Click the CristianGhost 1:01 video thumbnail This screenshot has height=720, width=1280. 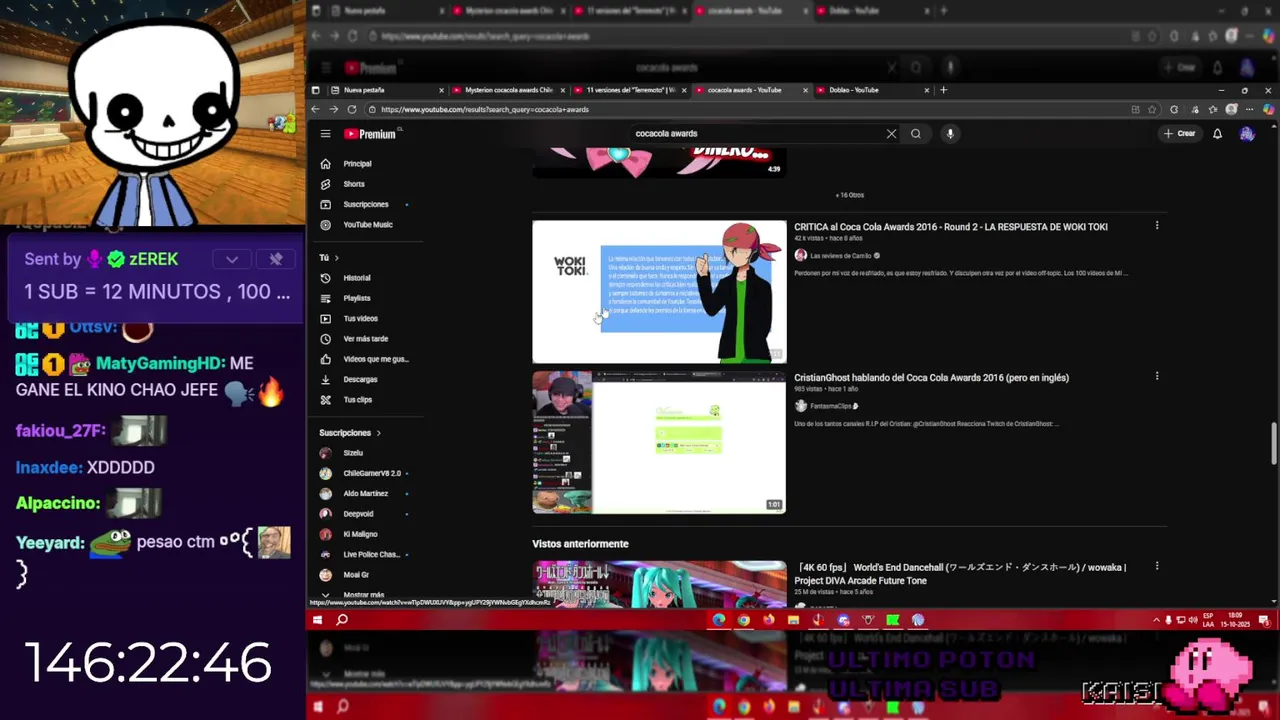pos(659,442)
